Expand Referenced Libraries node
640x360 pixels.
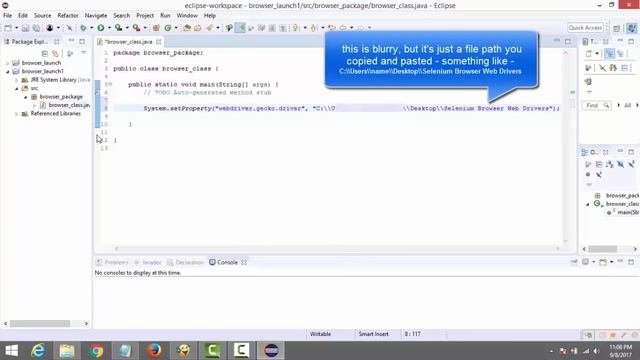click(x=16, y=114)
